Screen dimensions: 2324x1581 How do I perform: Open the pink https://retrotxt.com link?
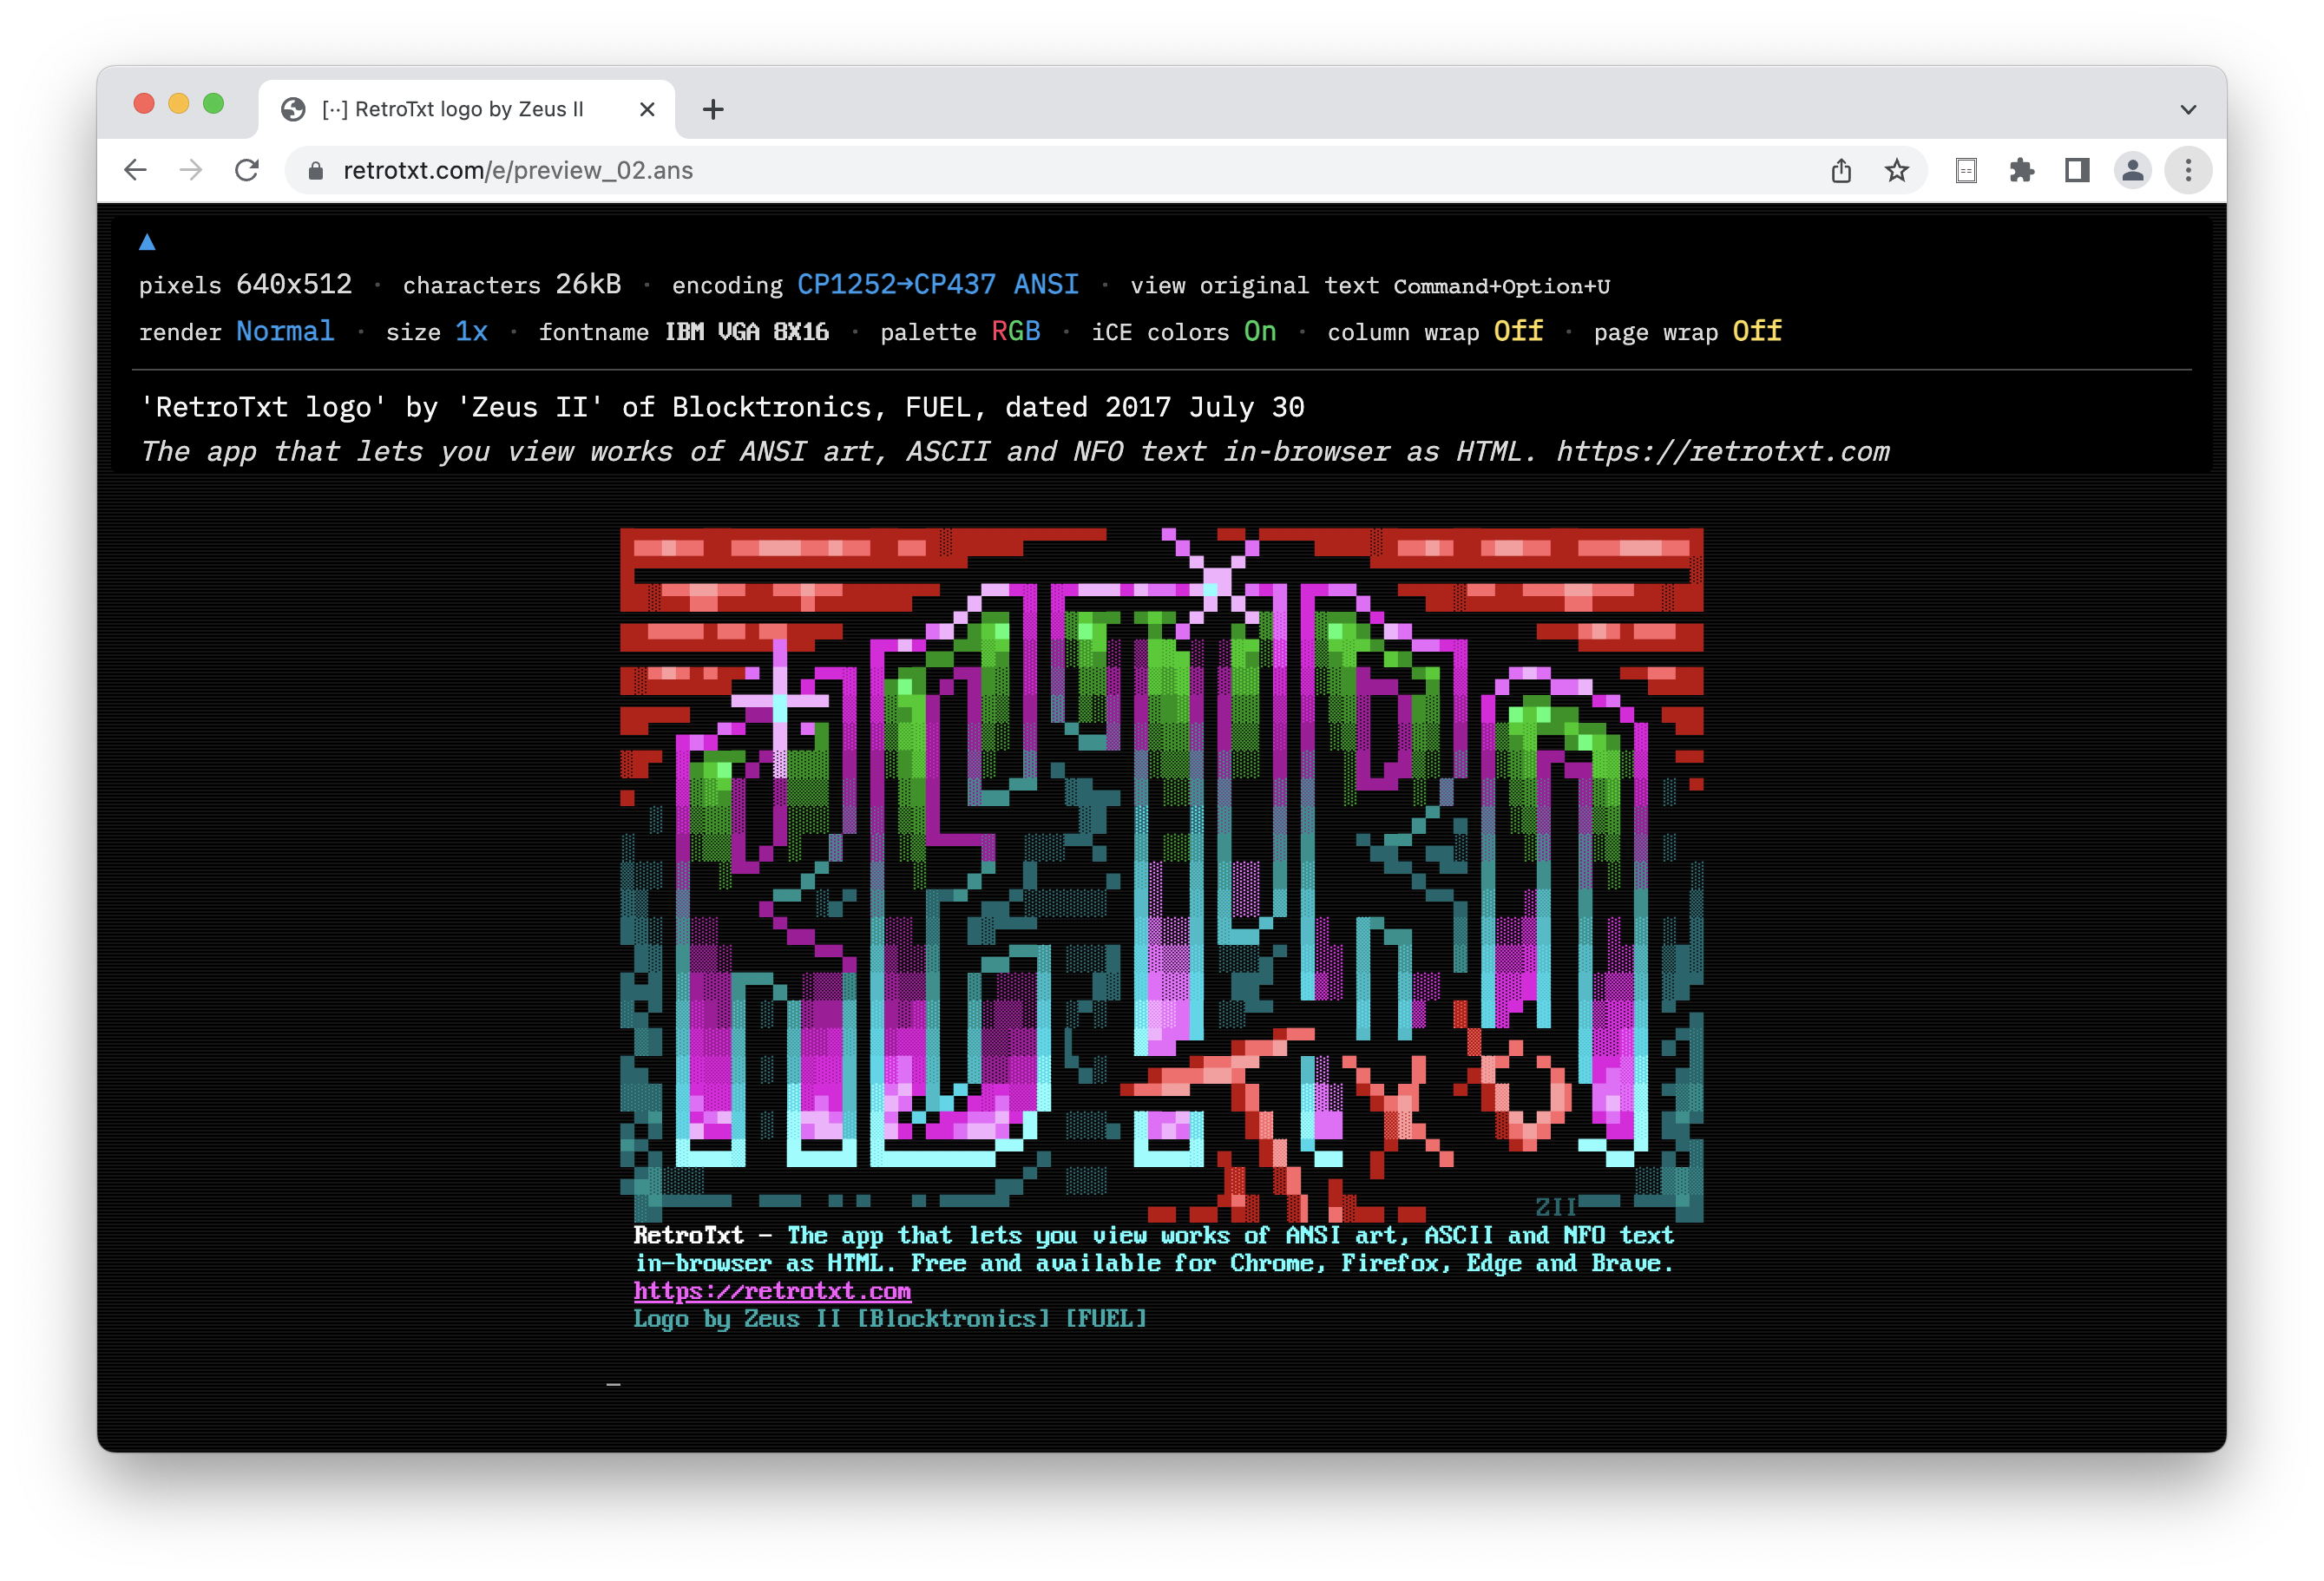[772, 1291]
